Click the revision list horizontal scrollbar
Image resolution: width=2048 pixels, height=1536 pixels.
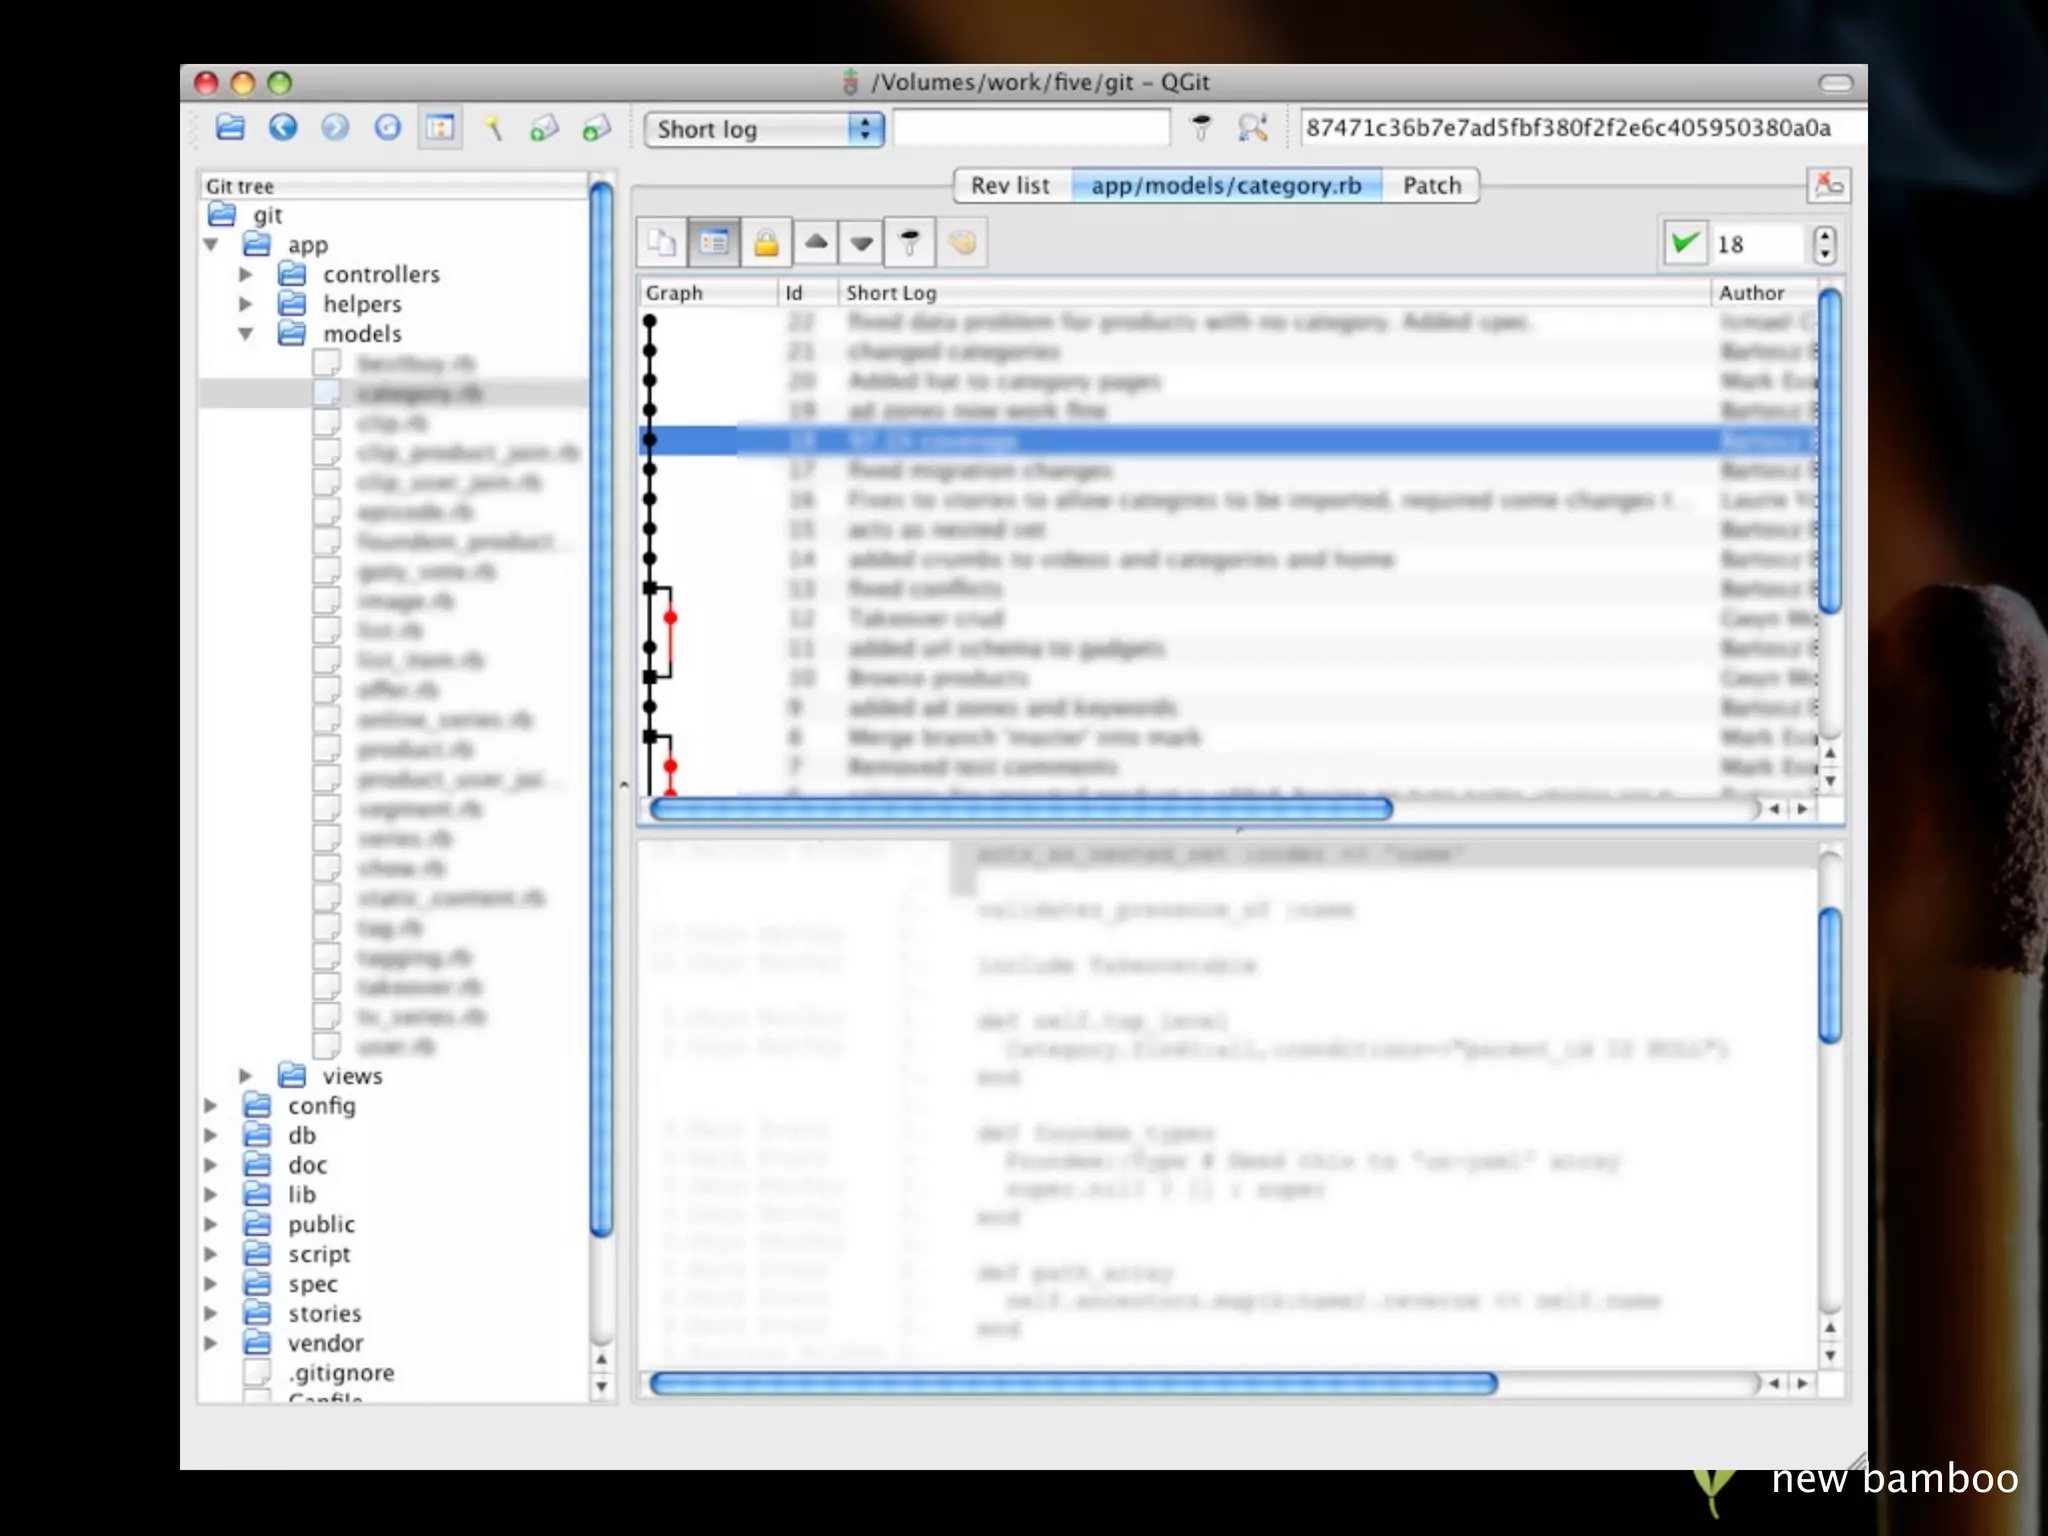pyautogui.click(x=1020, y=809)
